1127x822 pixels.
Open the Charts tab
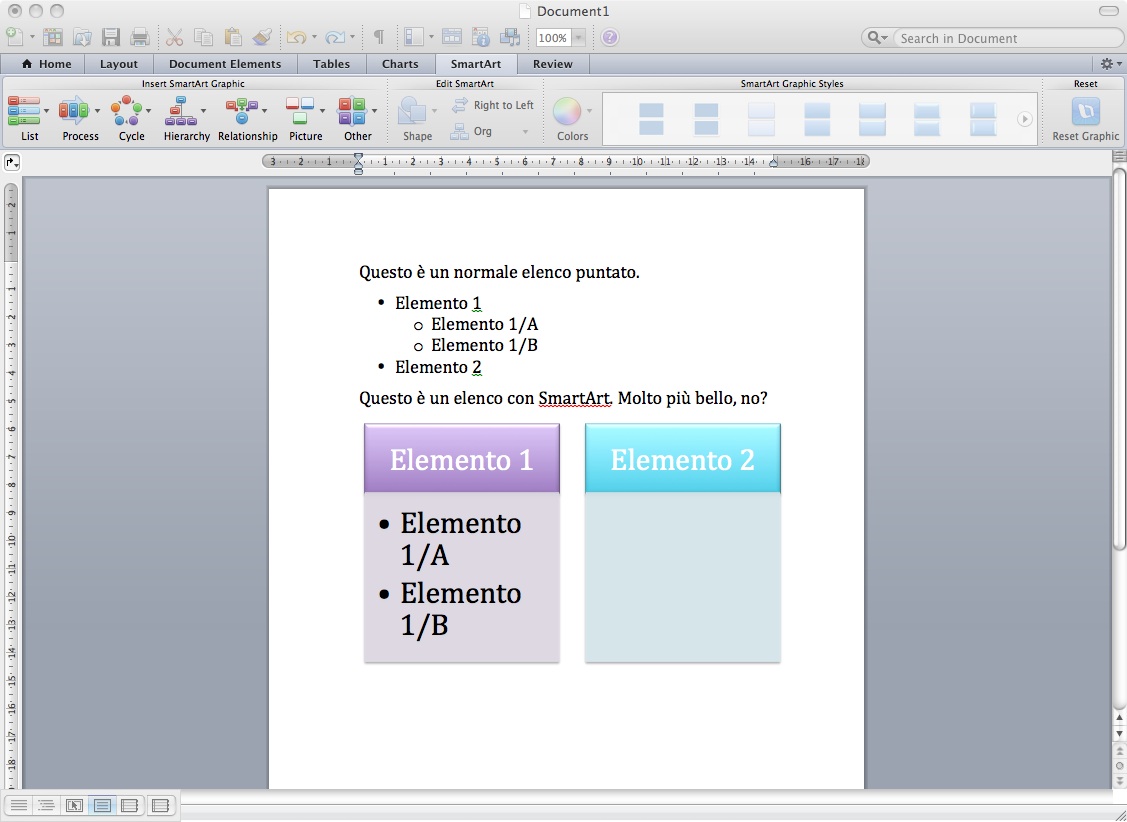400,64
